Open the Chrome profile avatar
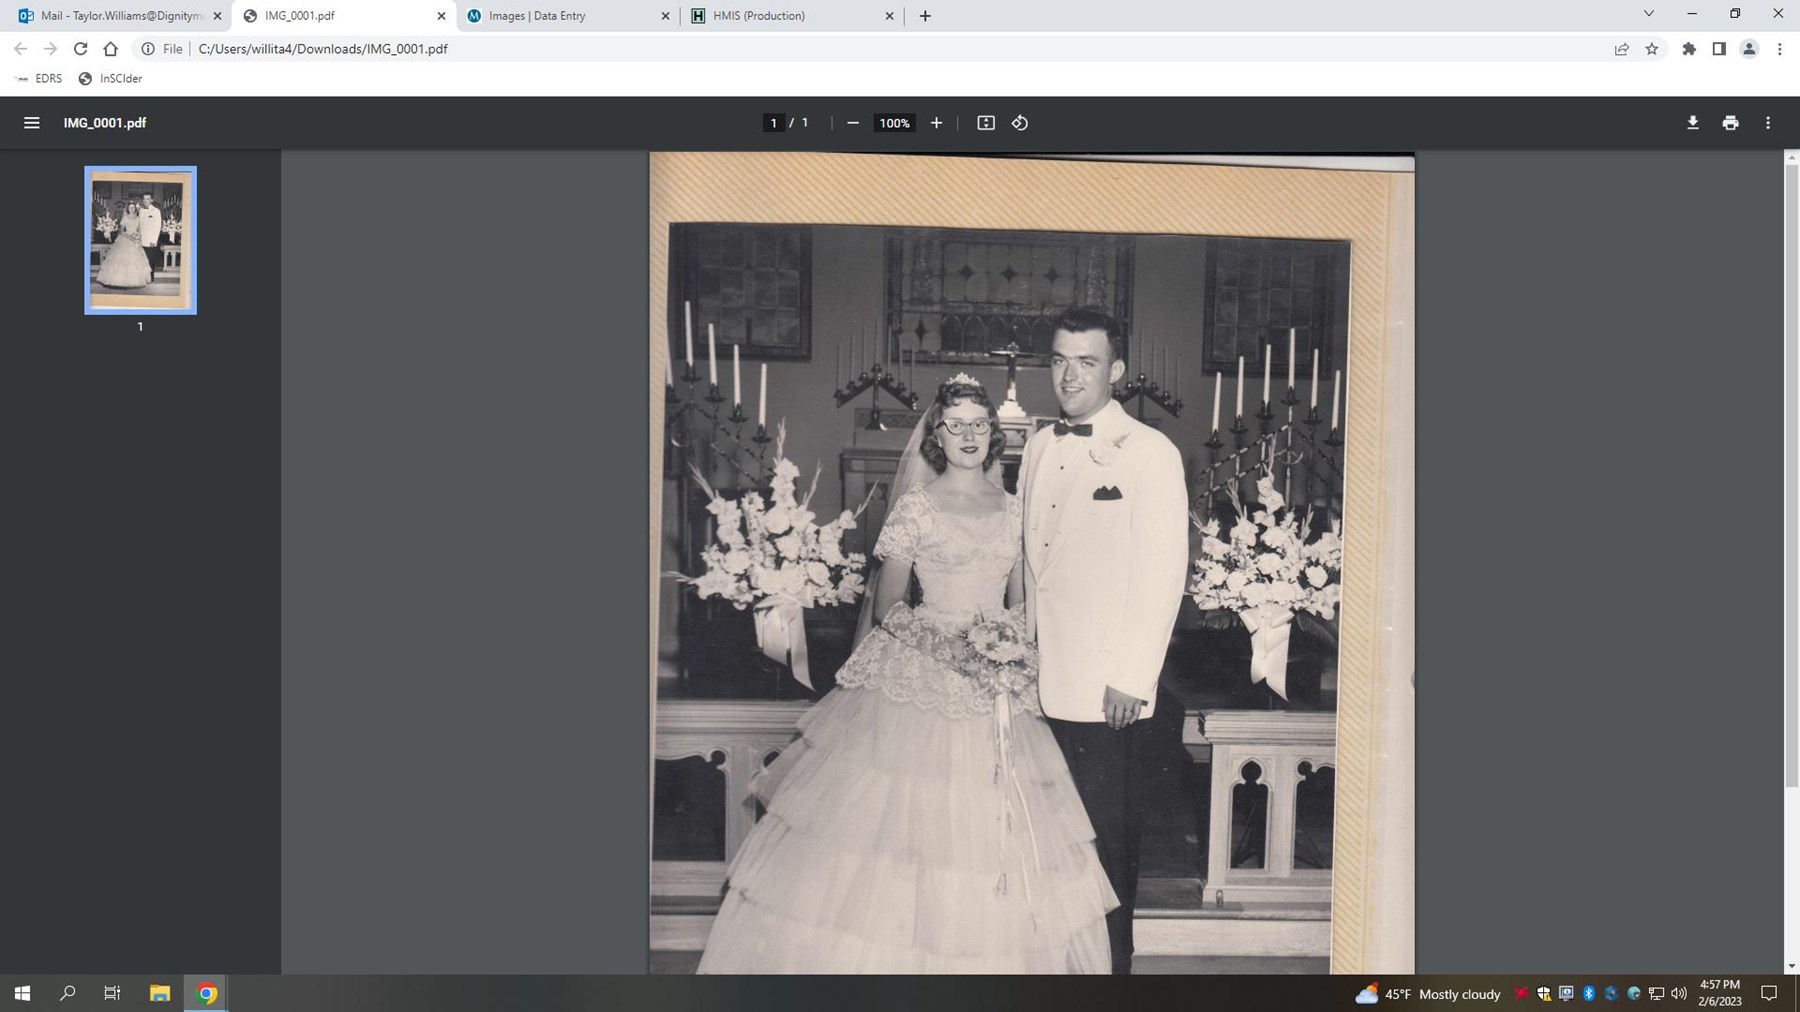1800x1012 pixels. tap(1748, 48)
